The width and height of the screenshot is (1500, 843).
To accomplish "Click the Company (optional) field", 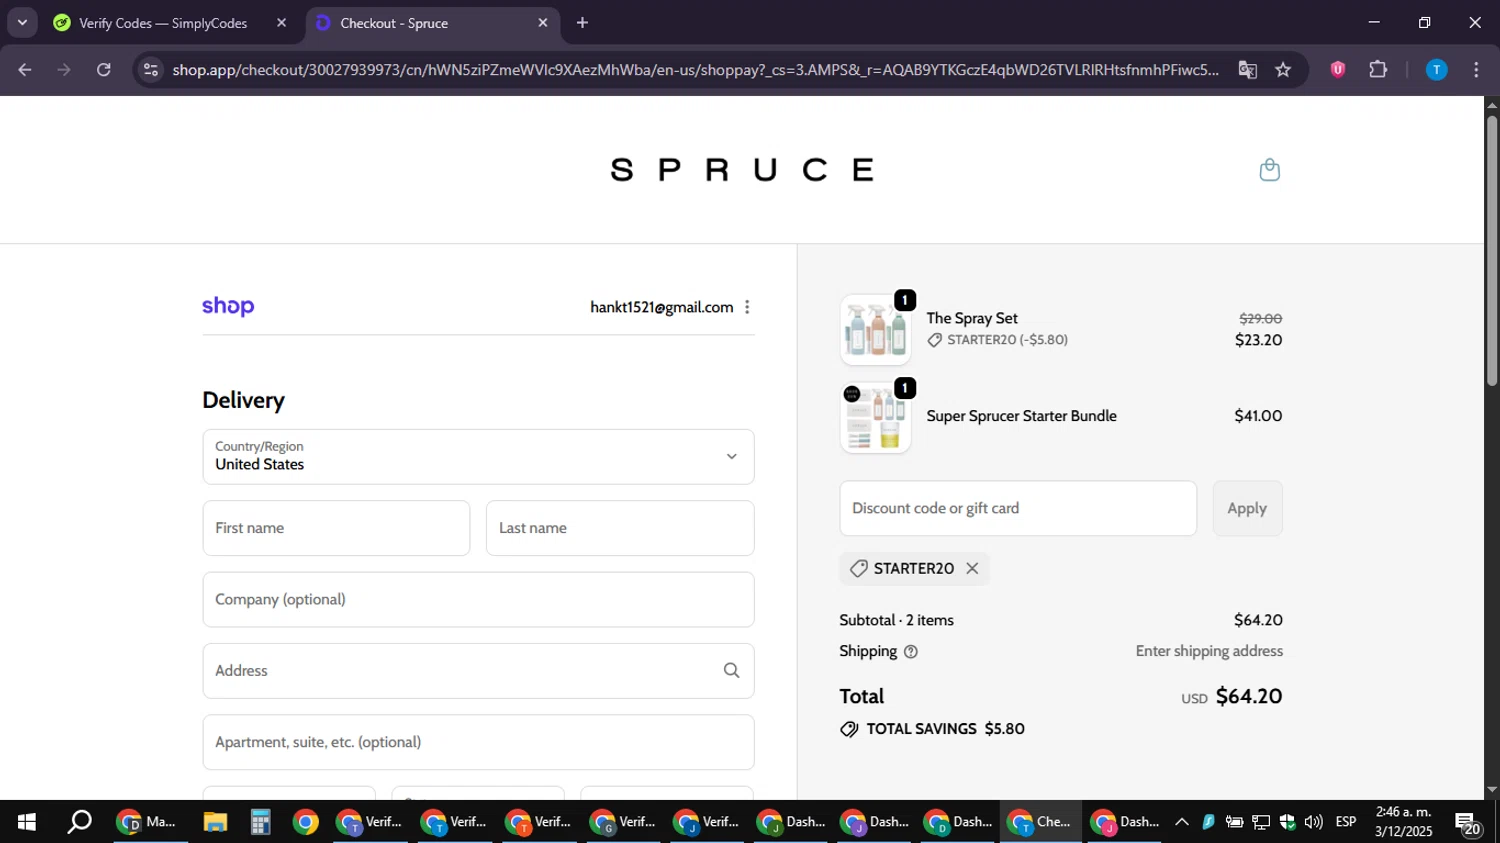I will point(478,600).
